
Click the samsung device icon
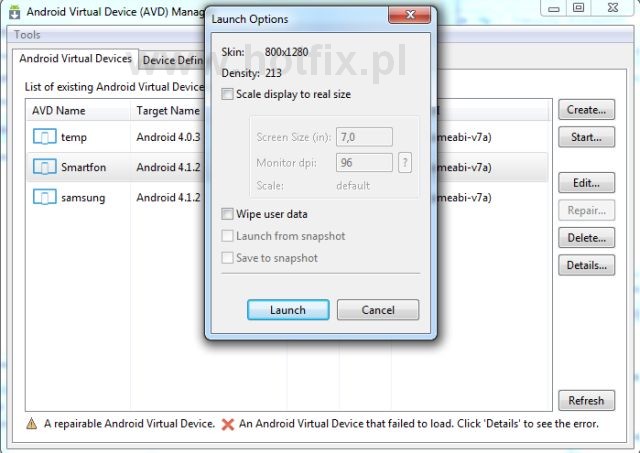(x=44, y=197)
